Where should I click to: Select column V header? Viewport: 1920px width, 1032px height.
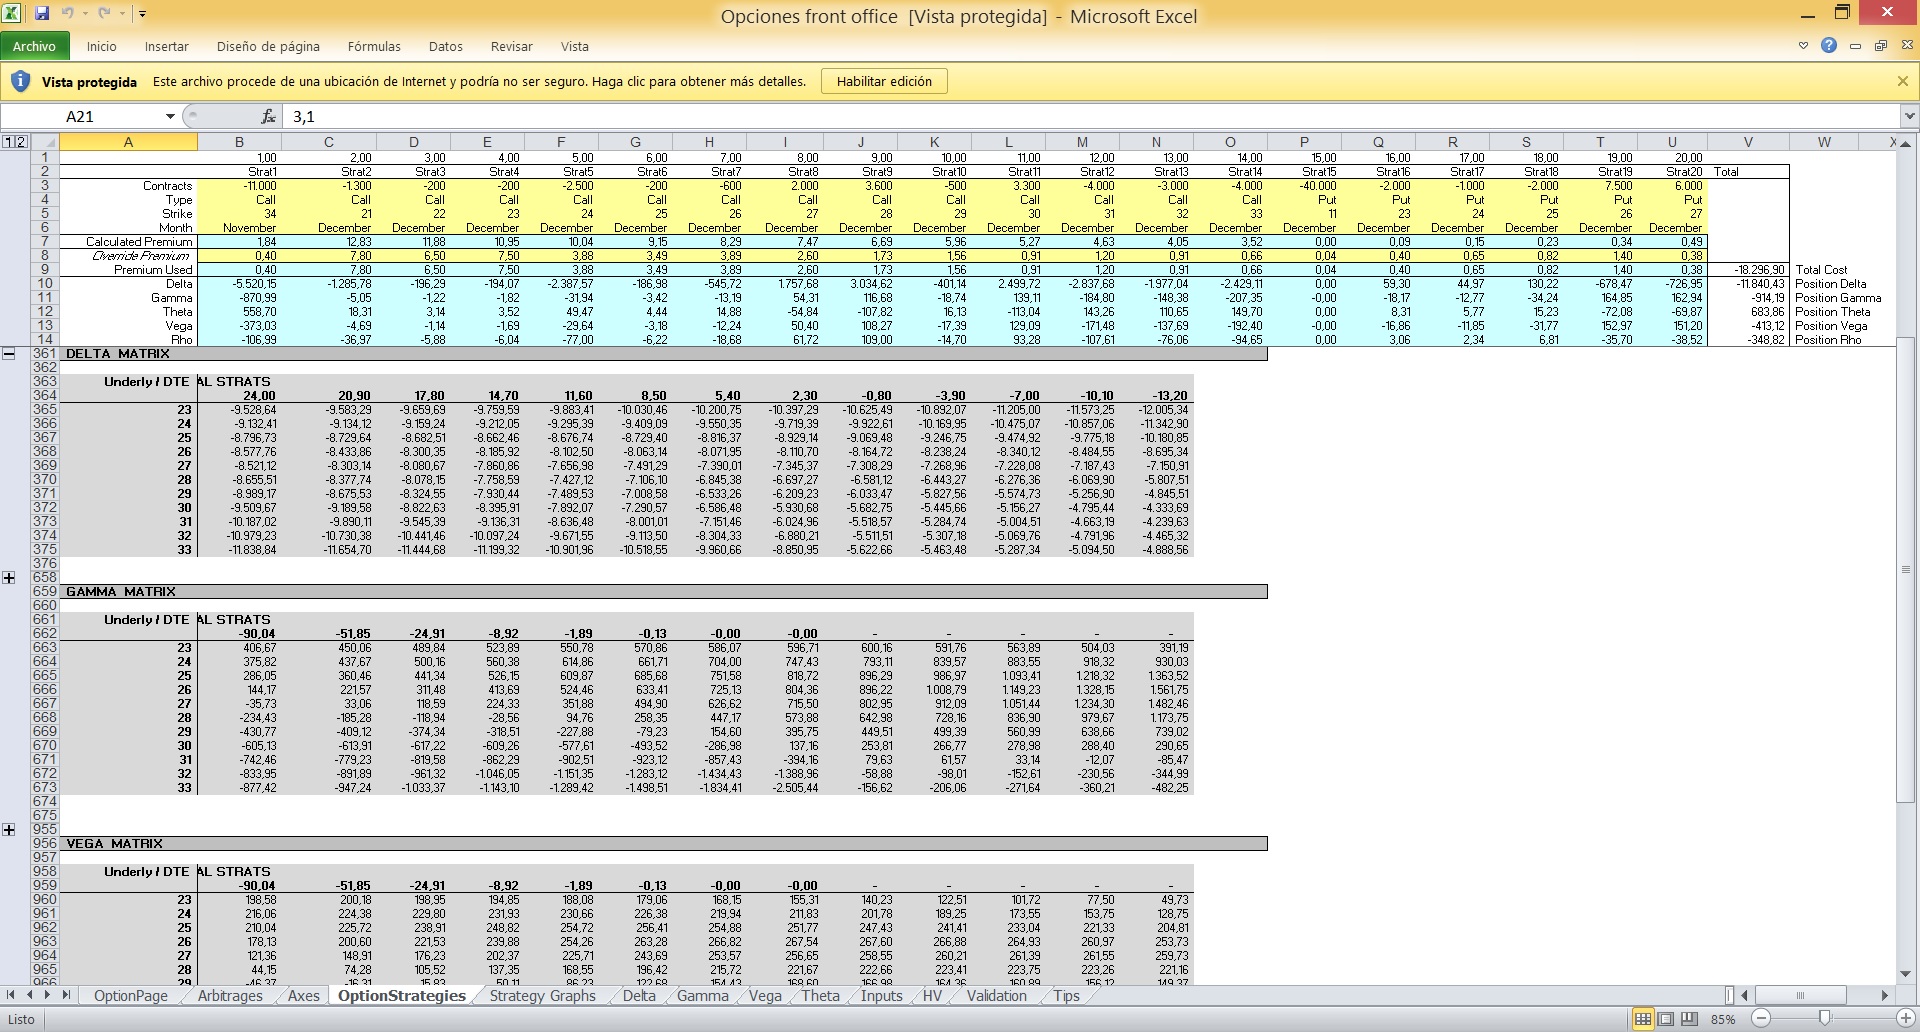coord(1747,142)
